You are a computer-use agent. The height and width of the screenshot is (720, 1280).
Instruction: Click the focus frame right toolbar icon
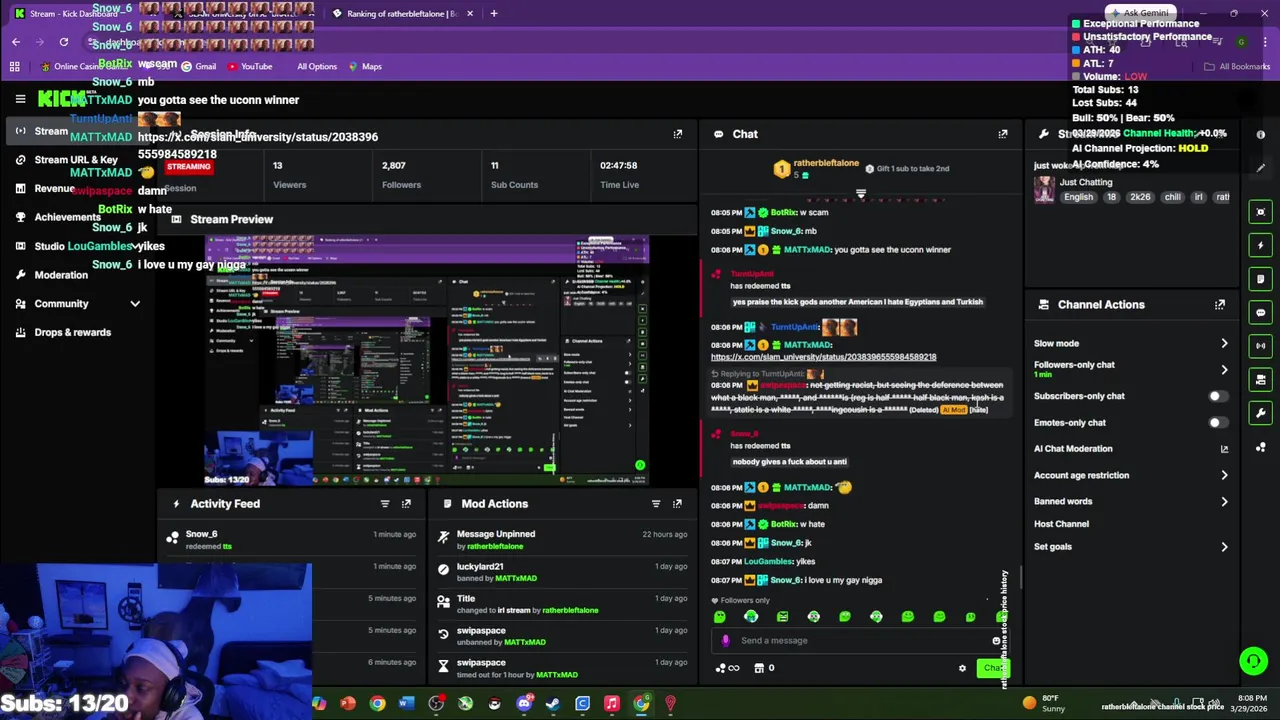click(1261, 211)
